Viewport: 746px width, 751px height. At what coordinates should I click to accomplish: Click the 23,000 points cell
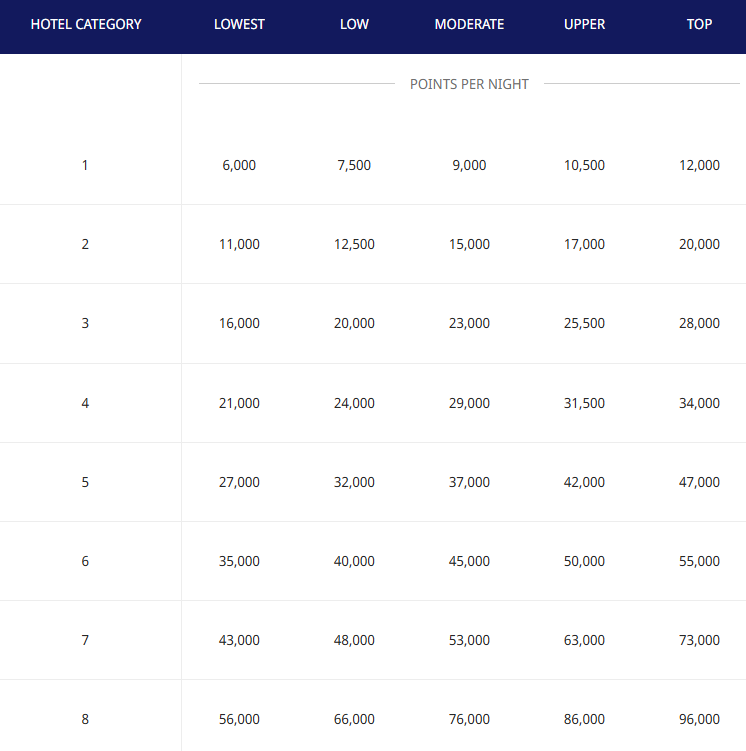tap(469, 323)
